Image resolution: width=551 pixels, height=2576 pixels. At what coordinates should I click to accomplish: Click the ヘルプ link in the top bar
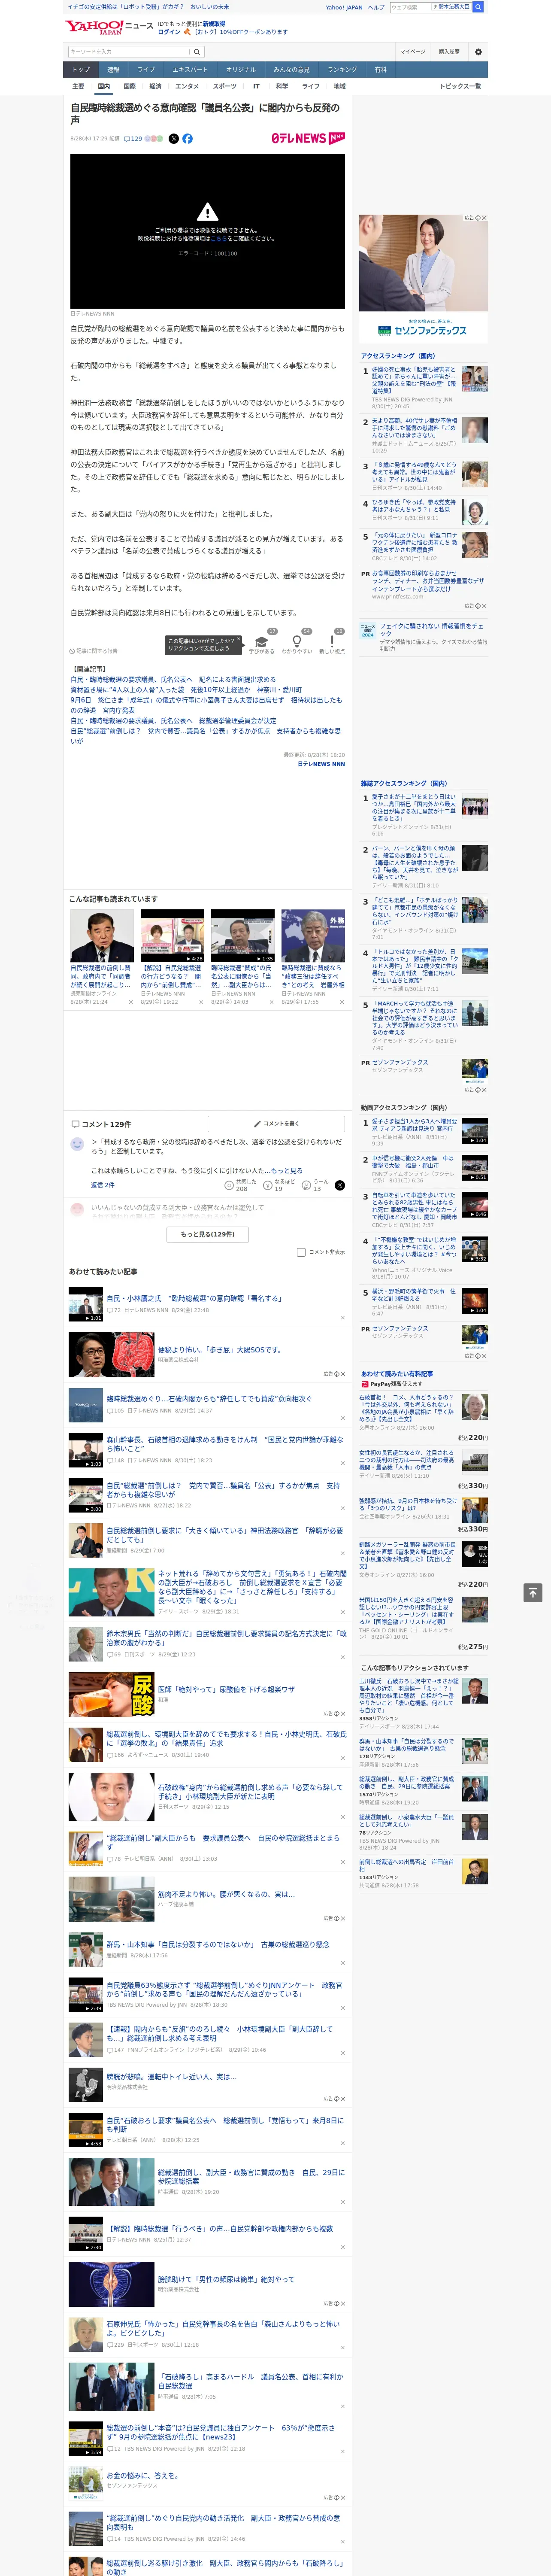click(x=376, y=7)
